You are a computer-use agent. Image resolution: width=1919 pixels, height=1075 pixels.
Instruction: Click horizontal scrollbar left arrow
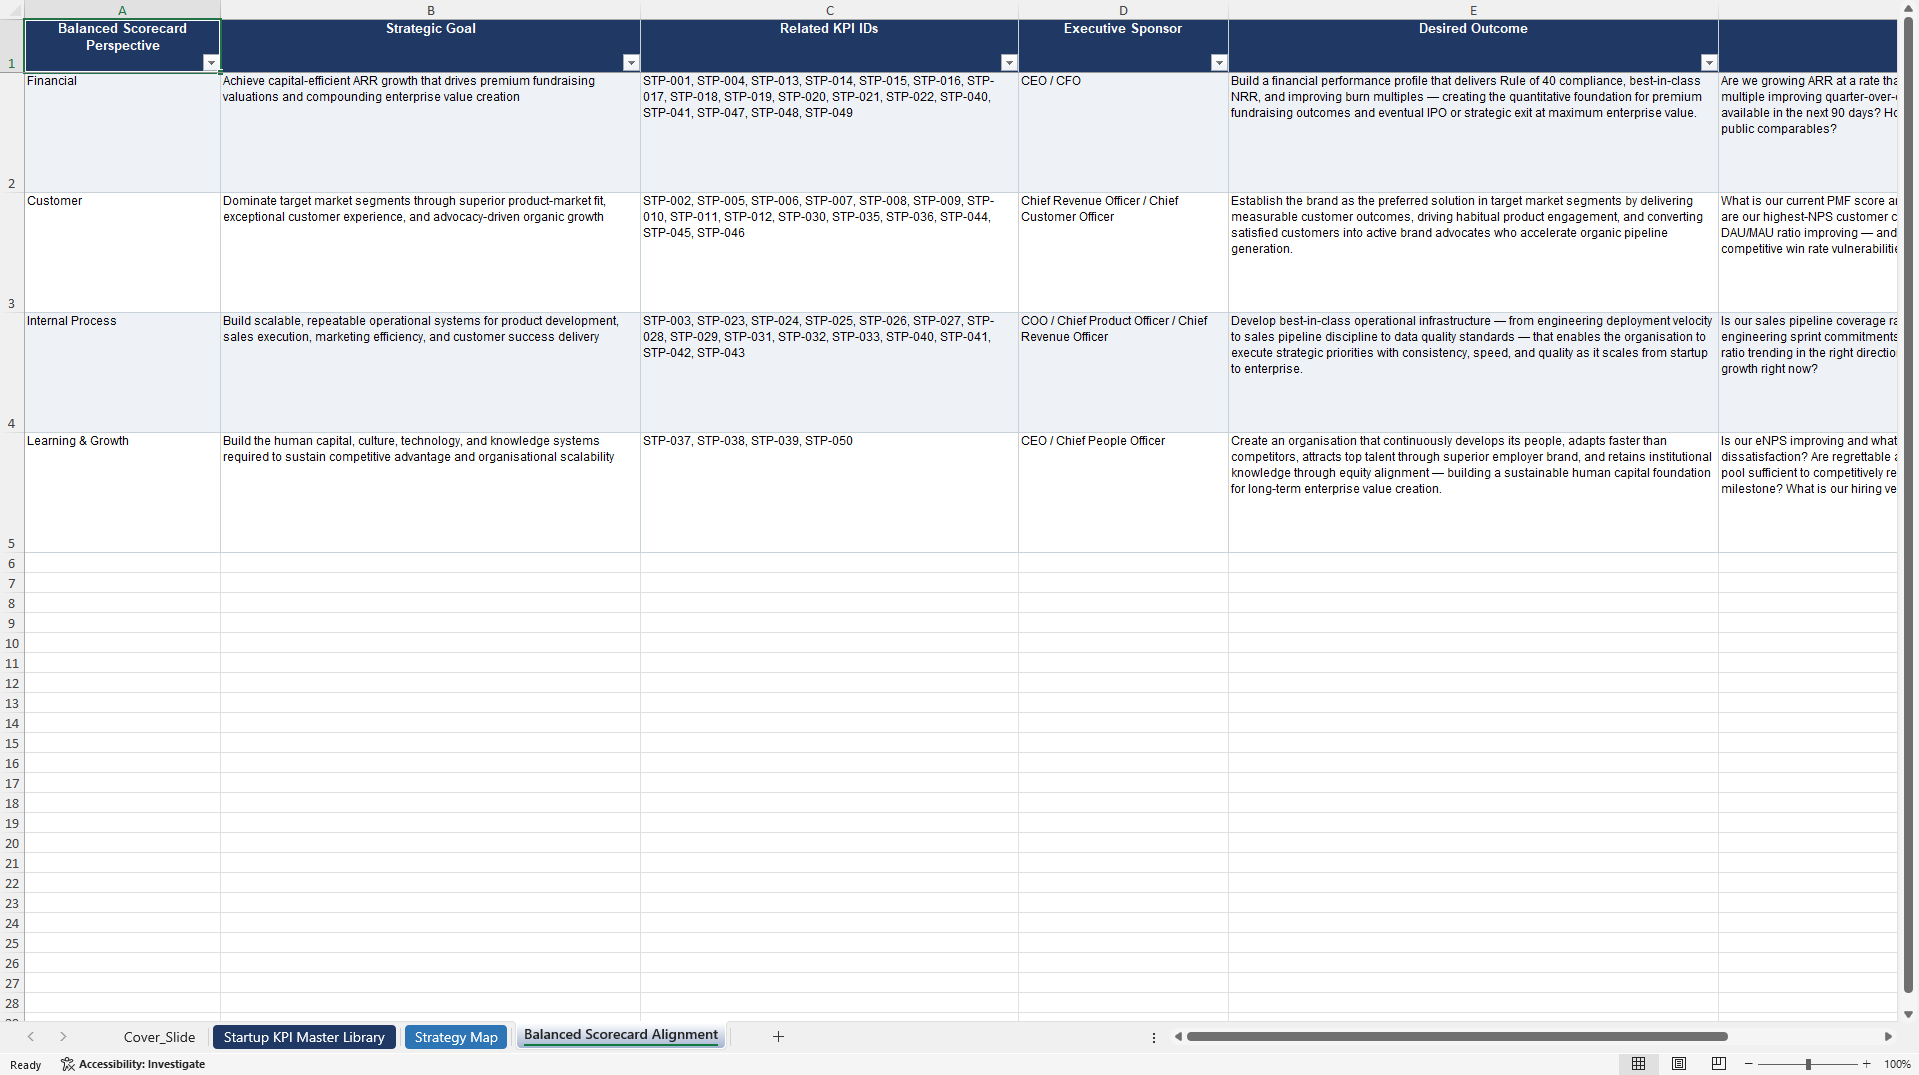[1179, 1037]
